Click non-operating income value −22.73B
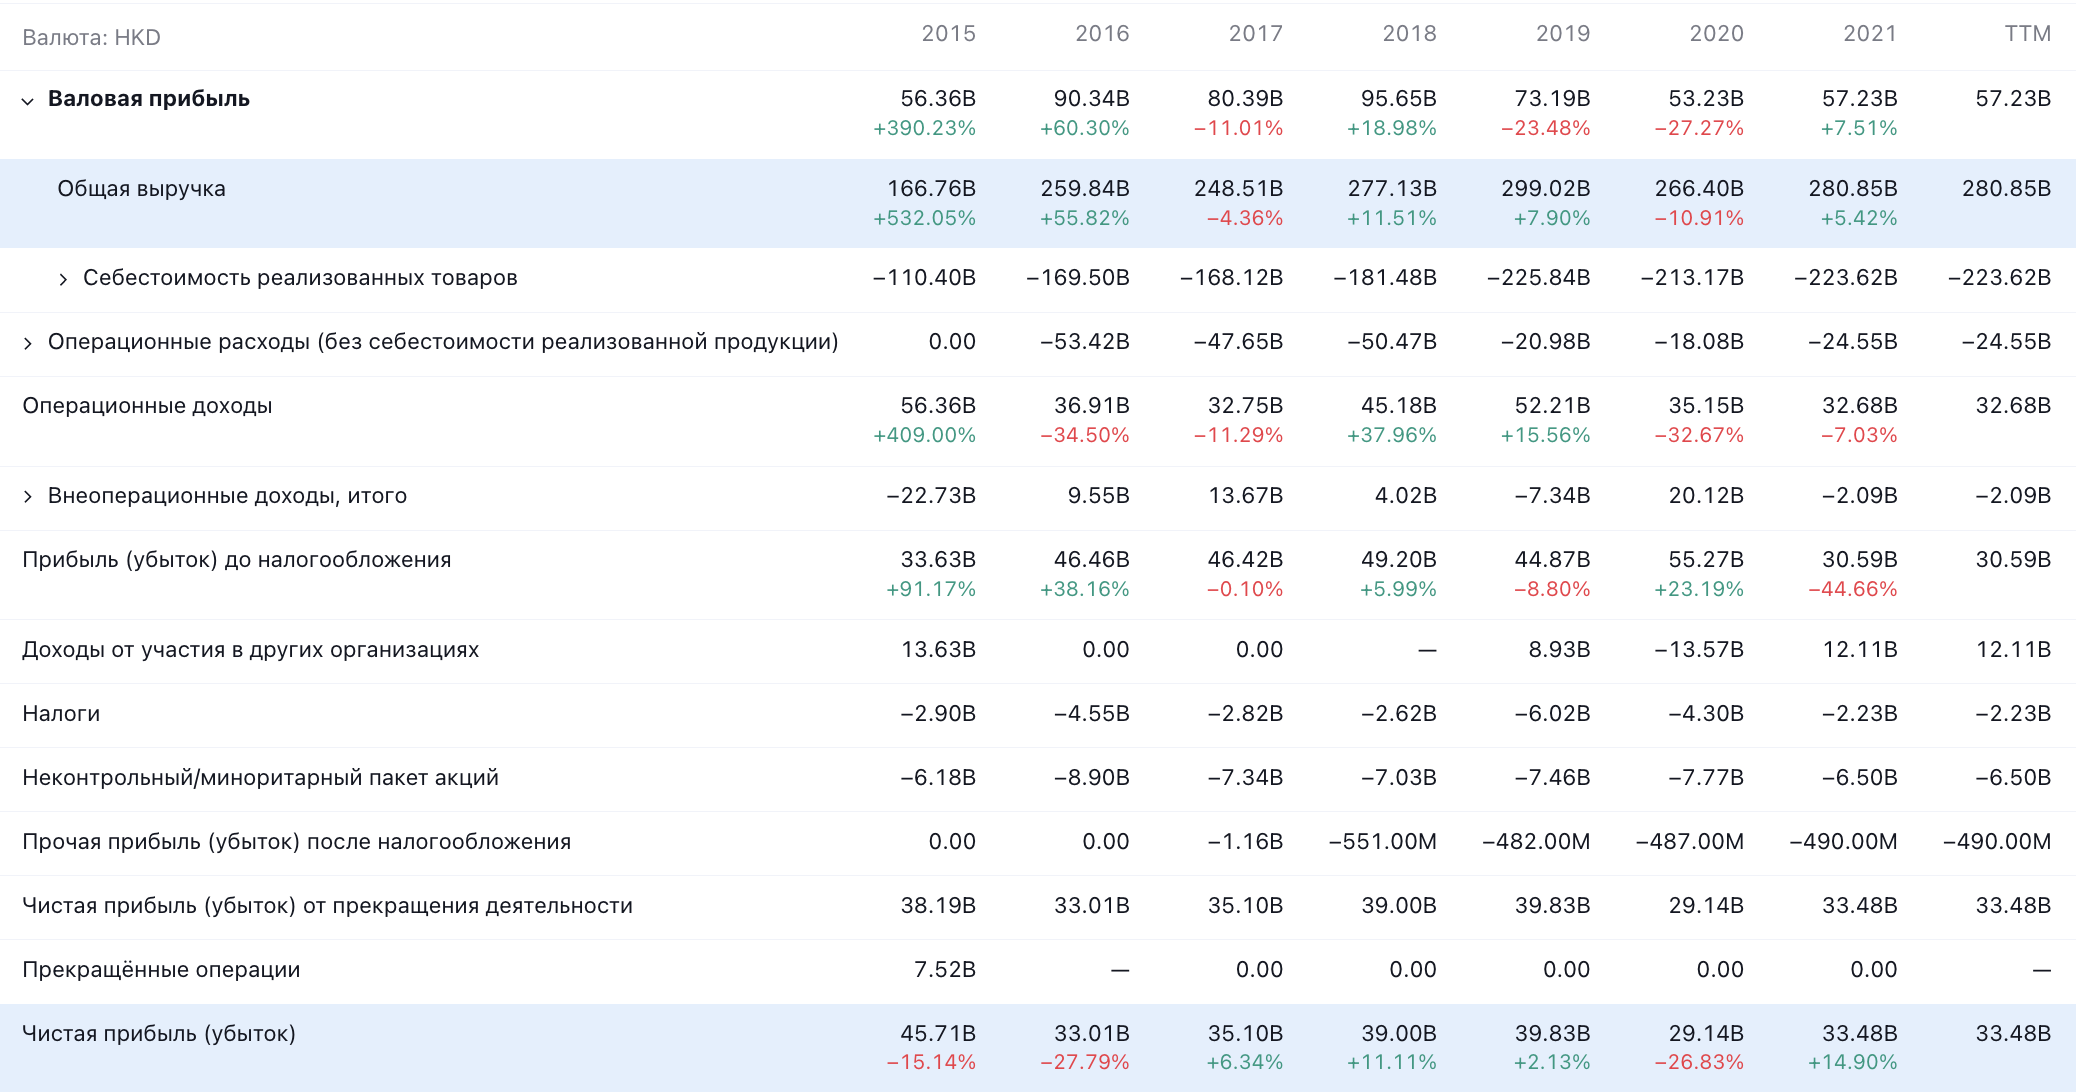Screen dimensions: 2076x1092 pos(931,496)
